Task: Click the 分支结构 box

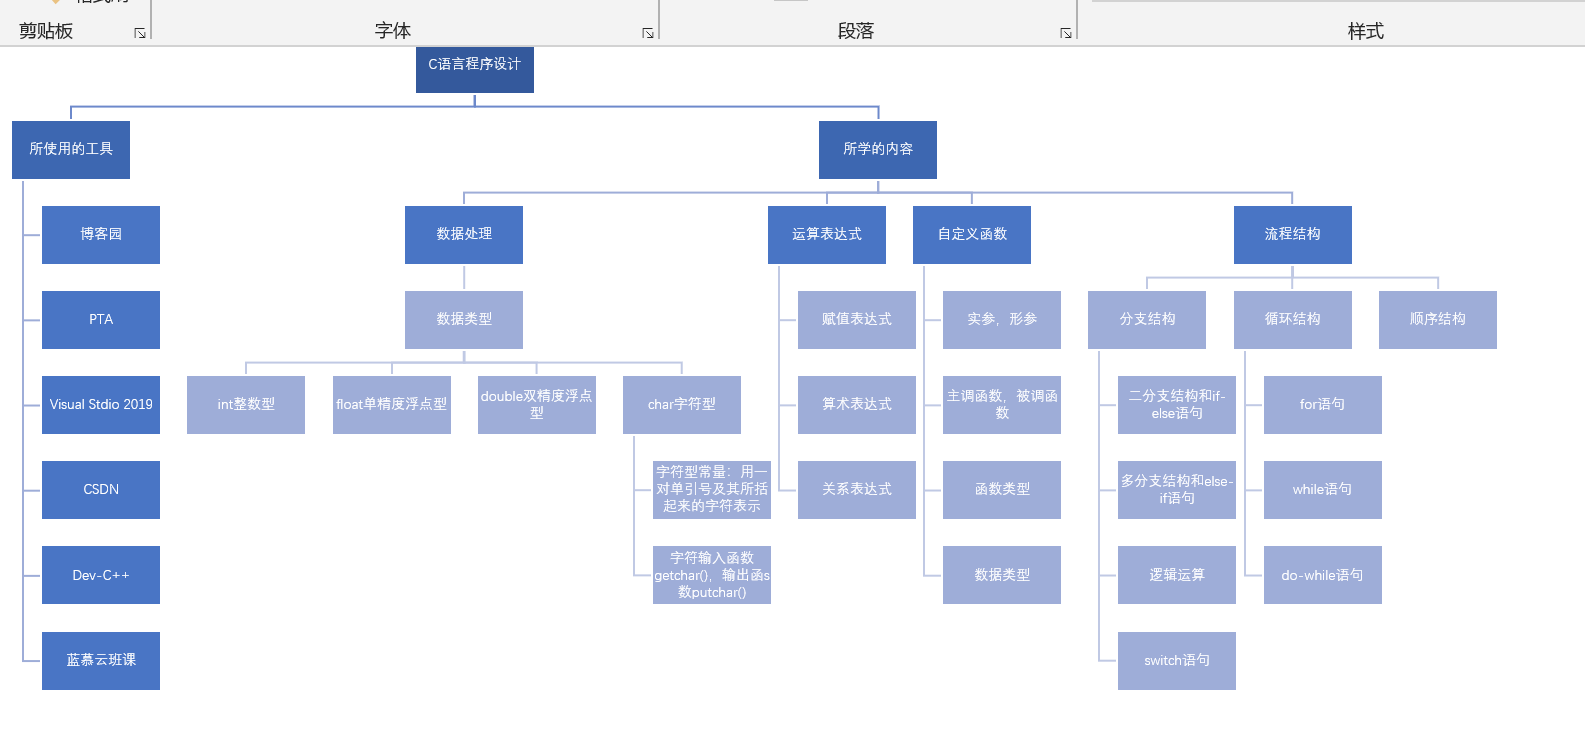Action: click(1147, 320)
